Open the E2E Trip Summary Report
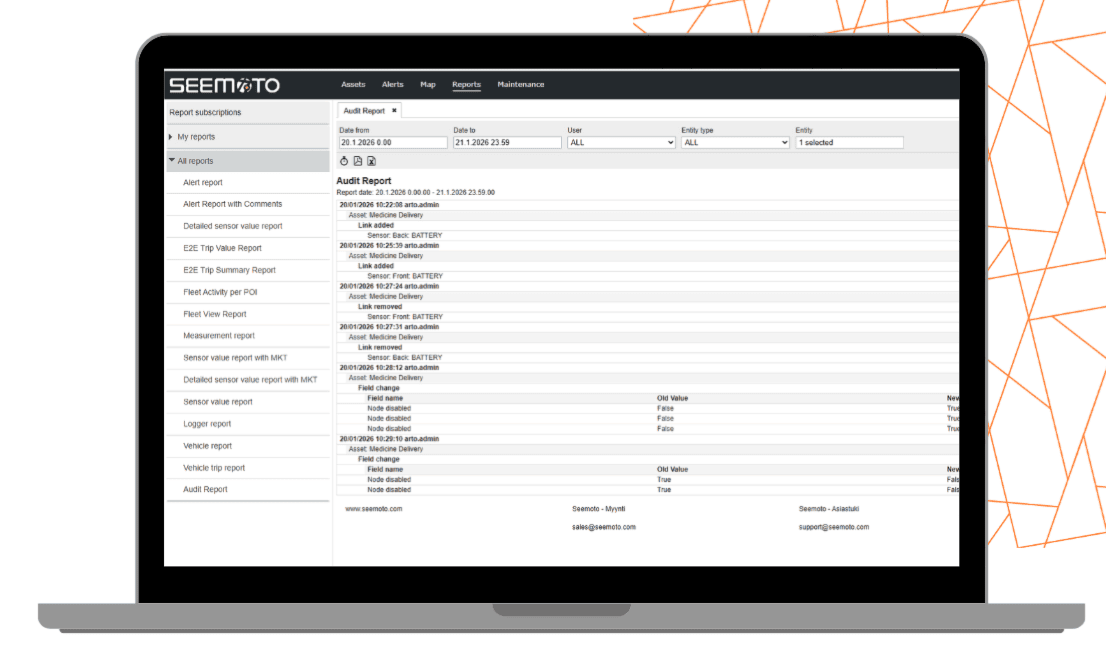The width and height of the screenshot is (1106, 656). [229, 270]
